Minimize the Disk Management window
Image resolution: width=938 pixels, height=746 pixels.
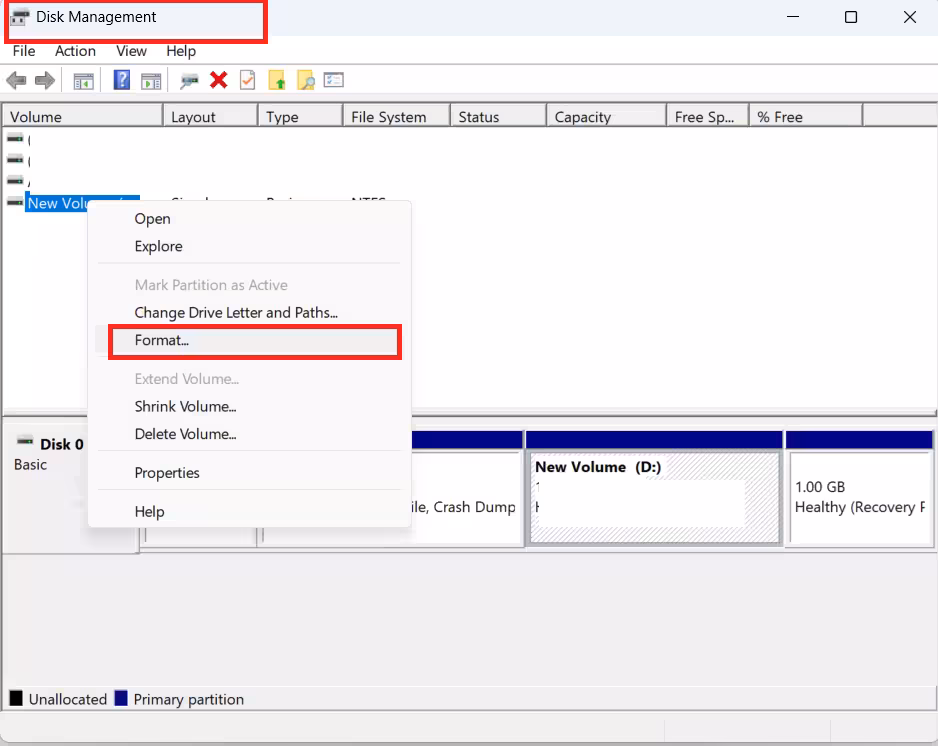(793, 17)
